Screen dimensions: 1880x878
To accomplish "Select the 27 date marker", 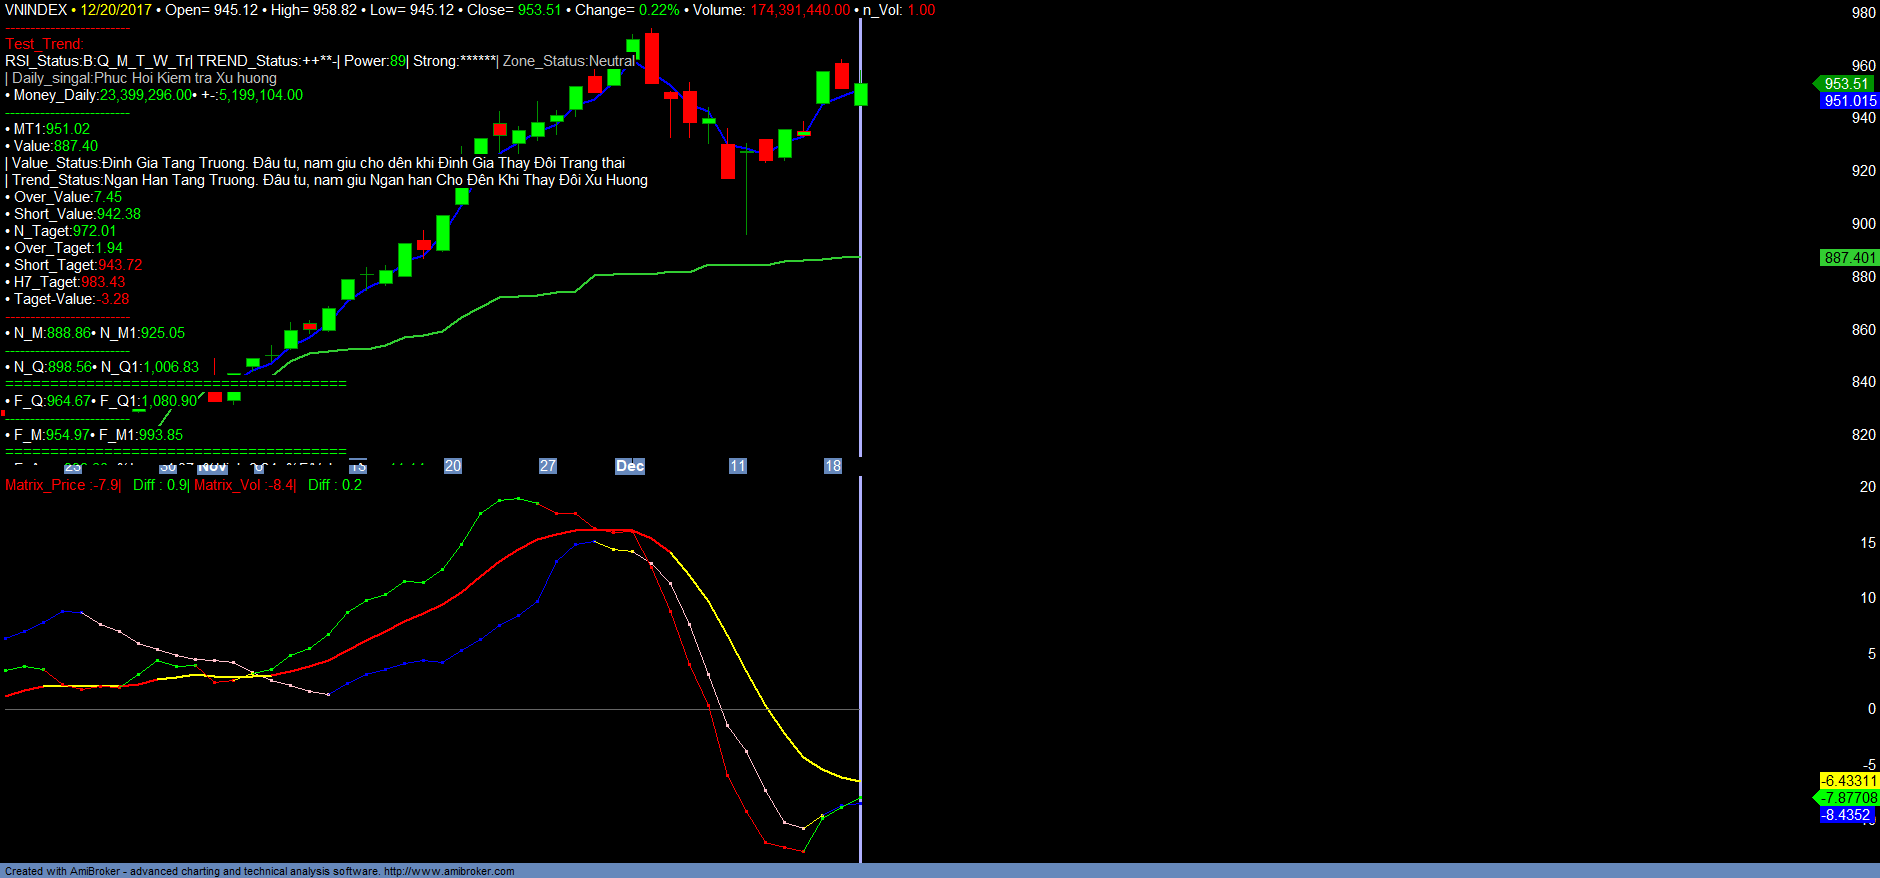I will [x=548, y=466].
